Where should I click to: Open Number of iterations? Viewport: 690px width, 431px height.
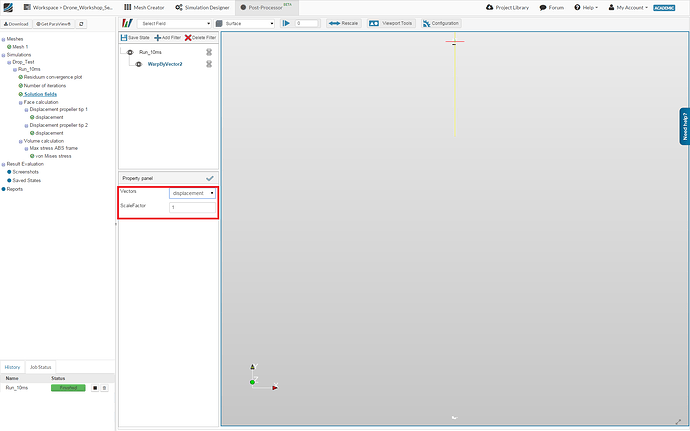[x=45, y=86]
